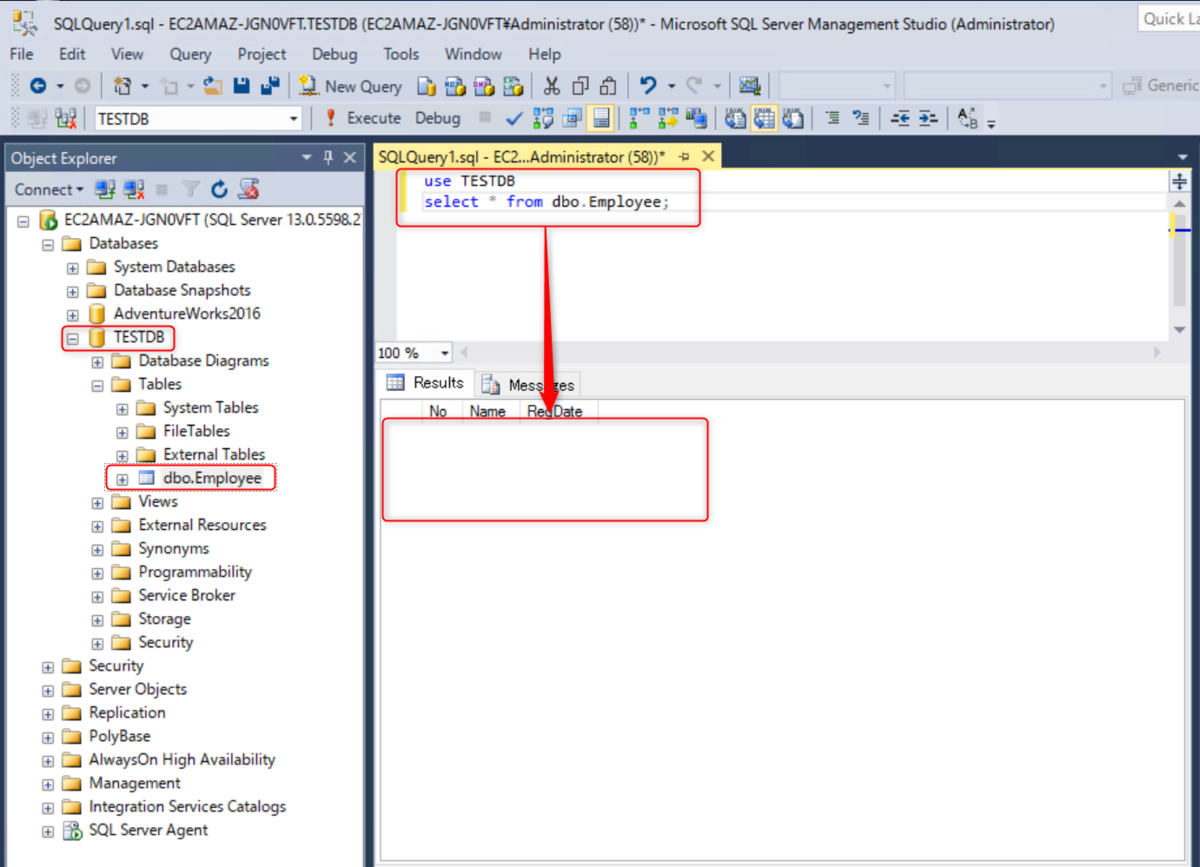The image size is (1200, 867).
Task: Toggle Include Client Statistics icon
Action: (697, 118)
